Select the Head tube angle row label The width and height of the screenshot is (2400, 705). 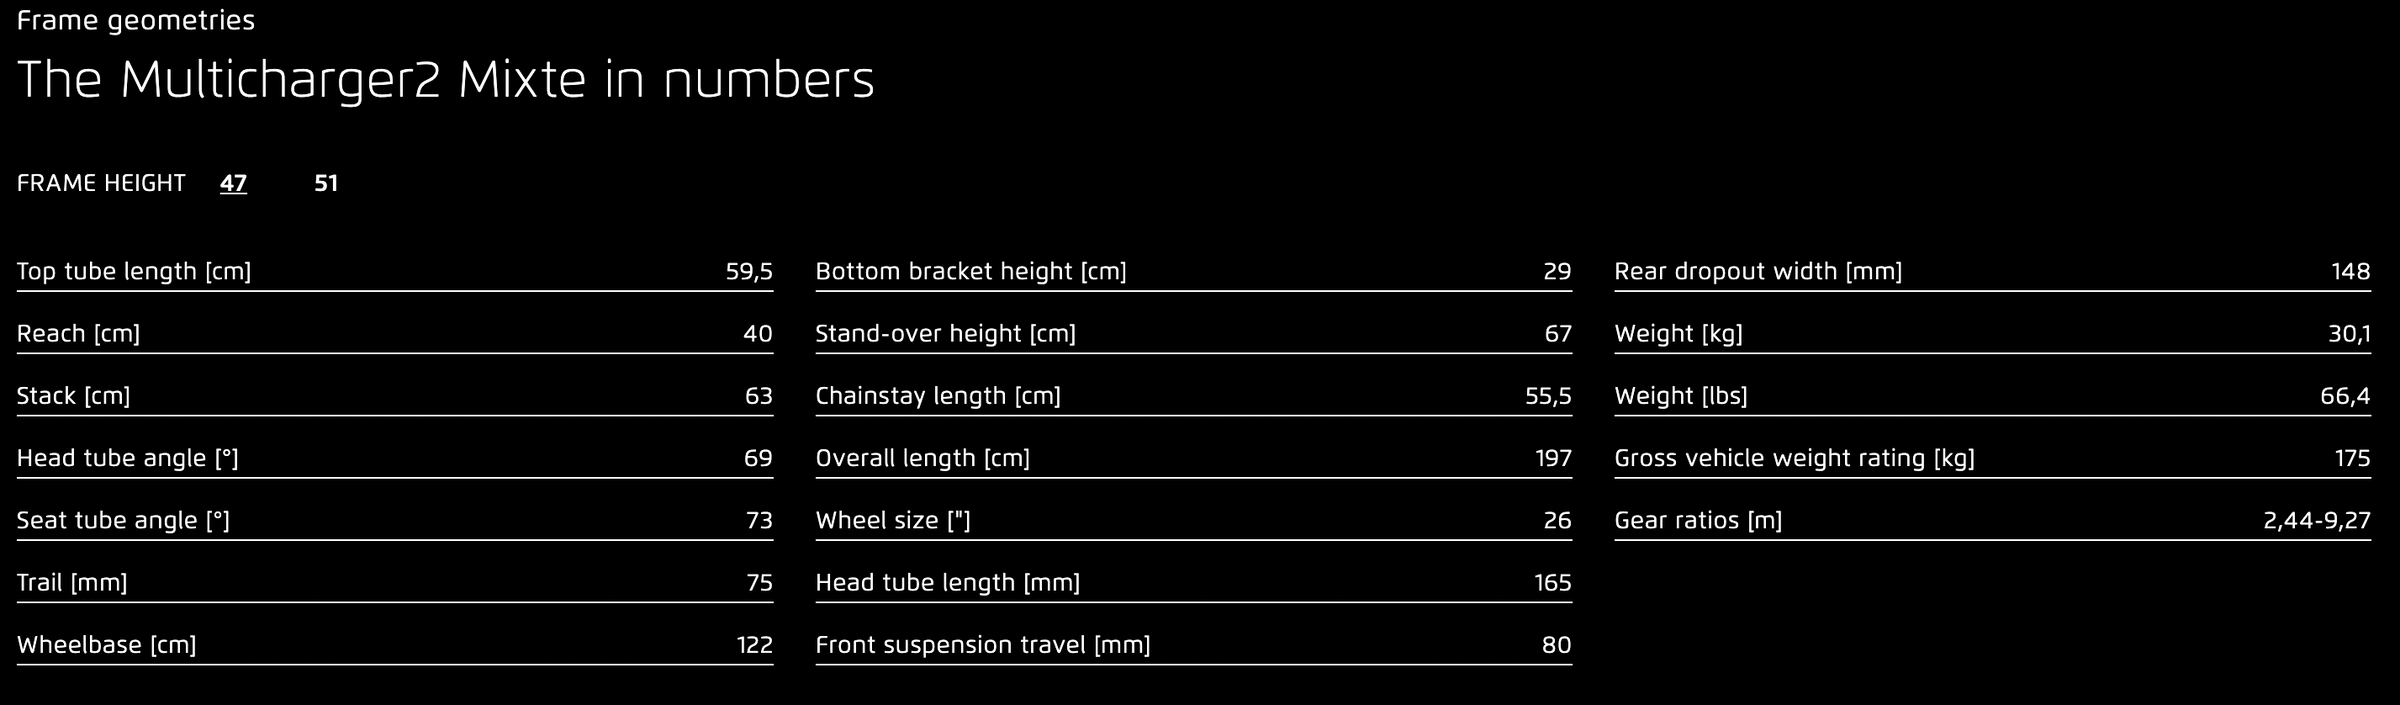[x=128, y=458]
